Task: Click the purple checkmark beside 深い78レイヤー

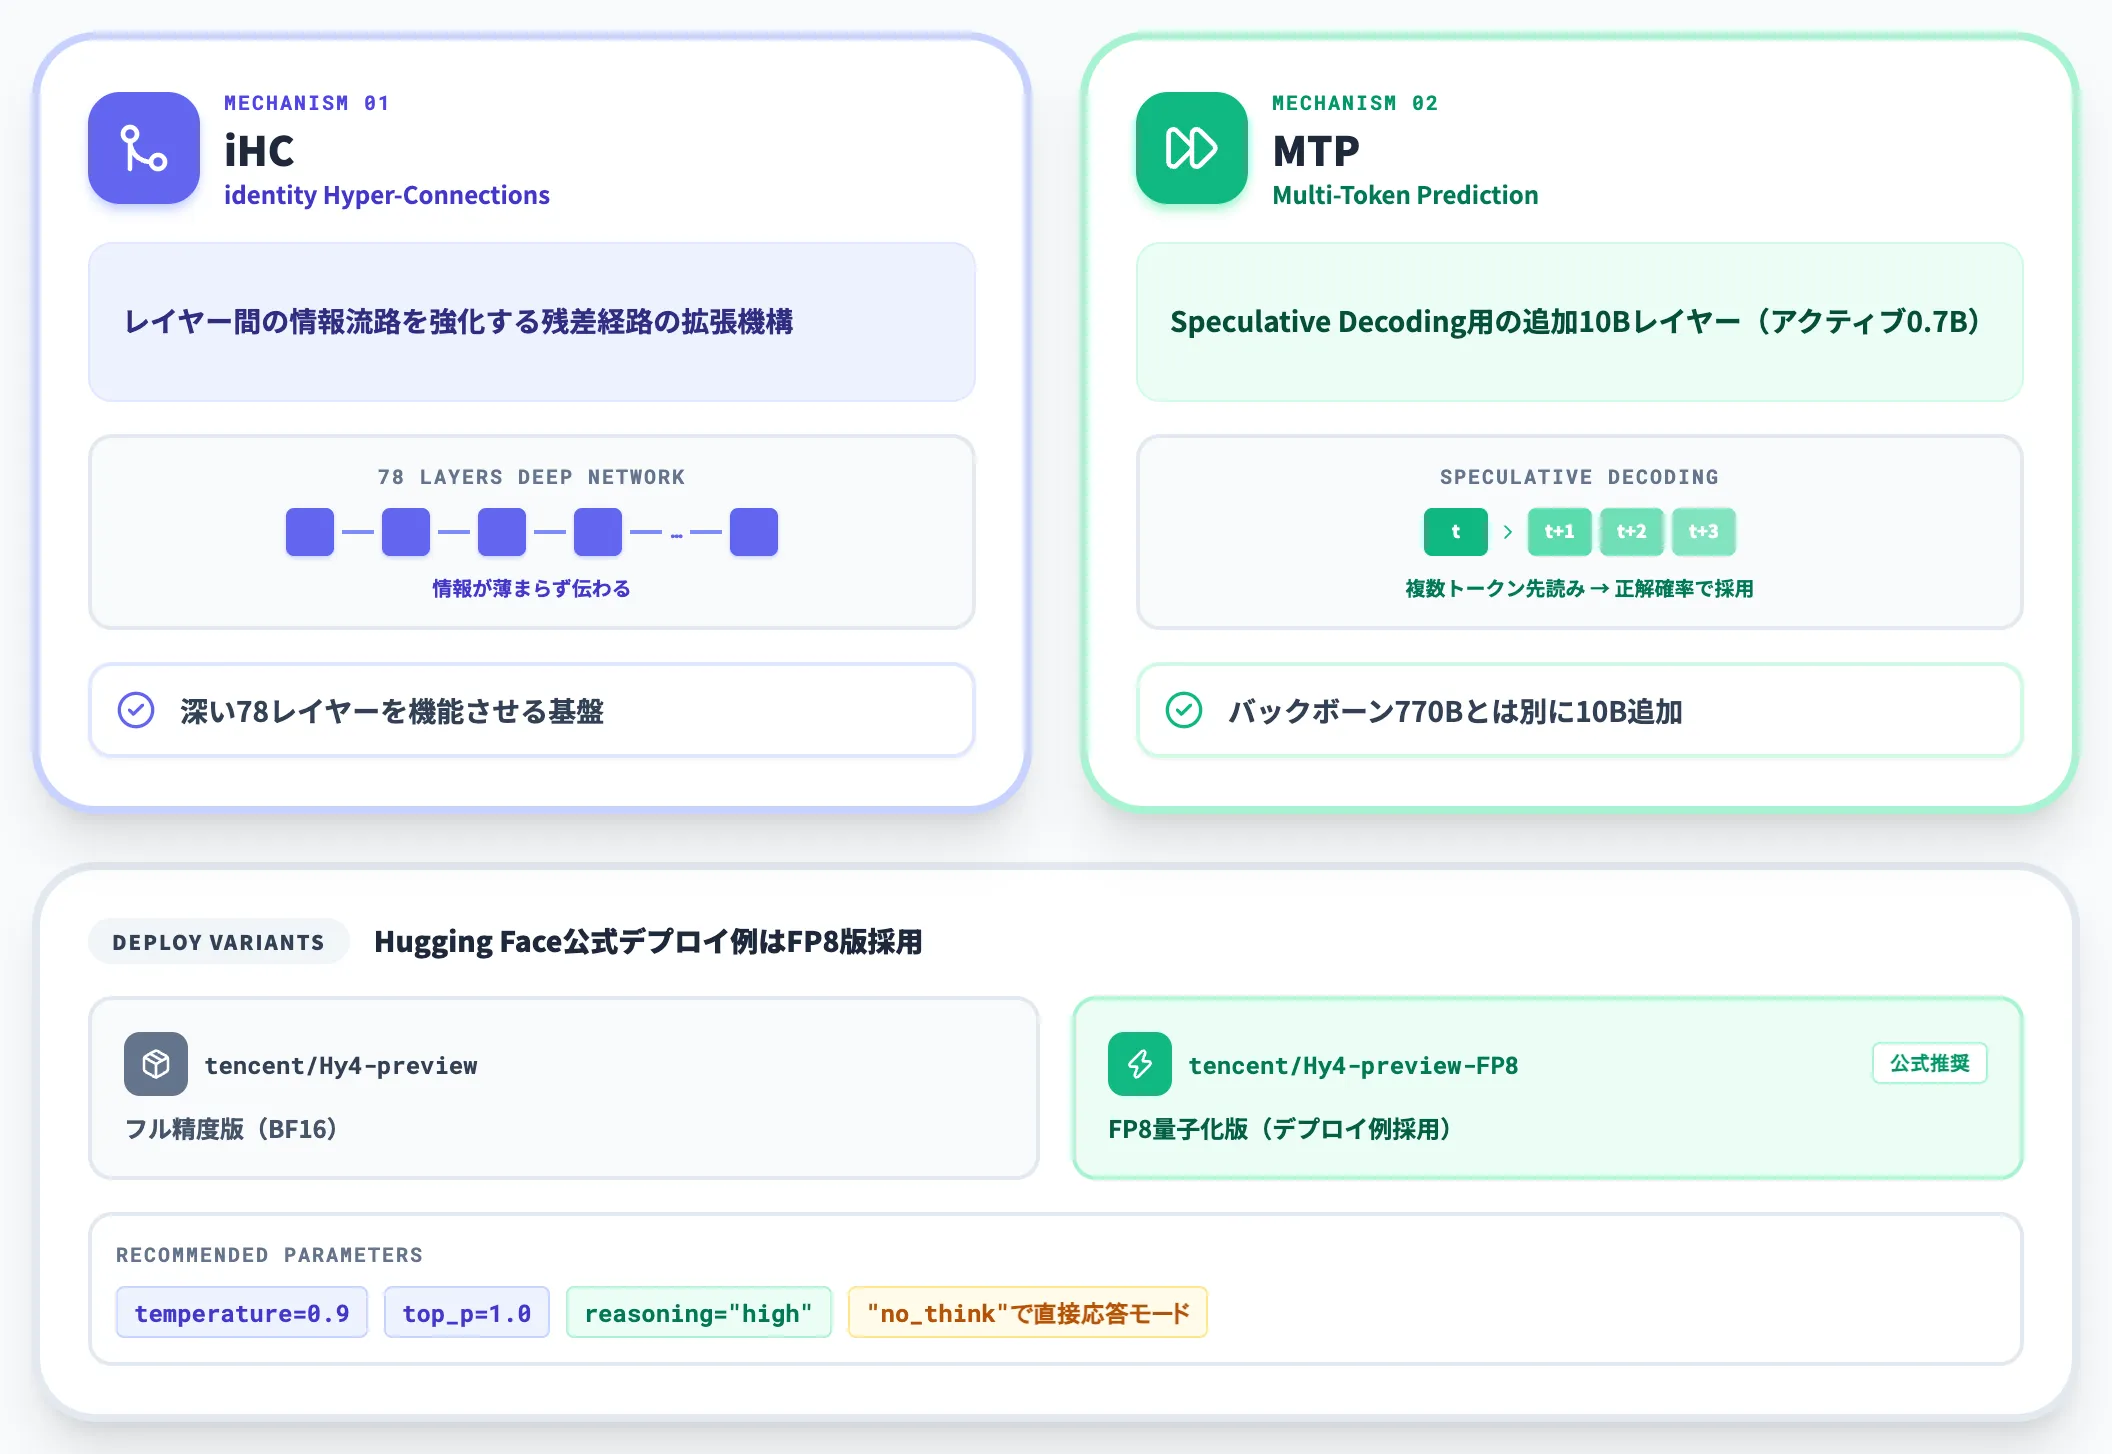Action: coord(136,710)
